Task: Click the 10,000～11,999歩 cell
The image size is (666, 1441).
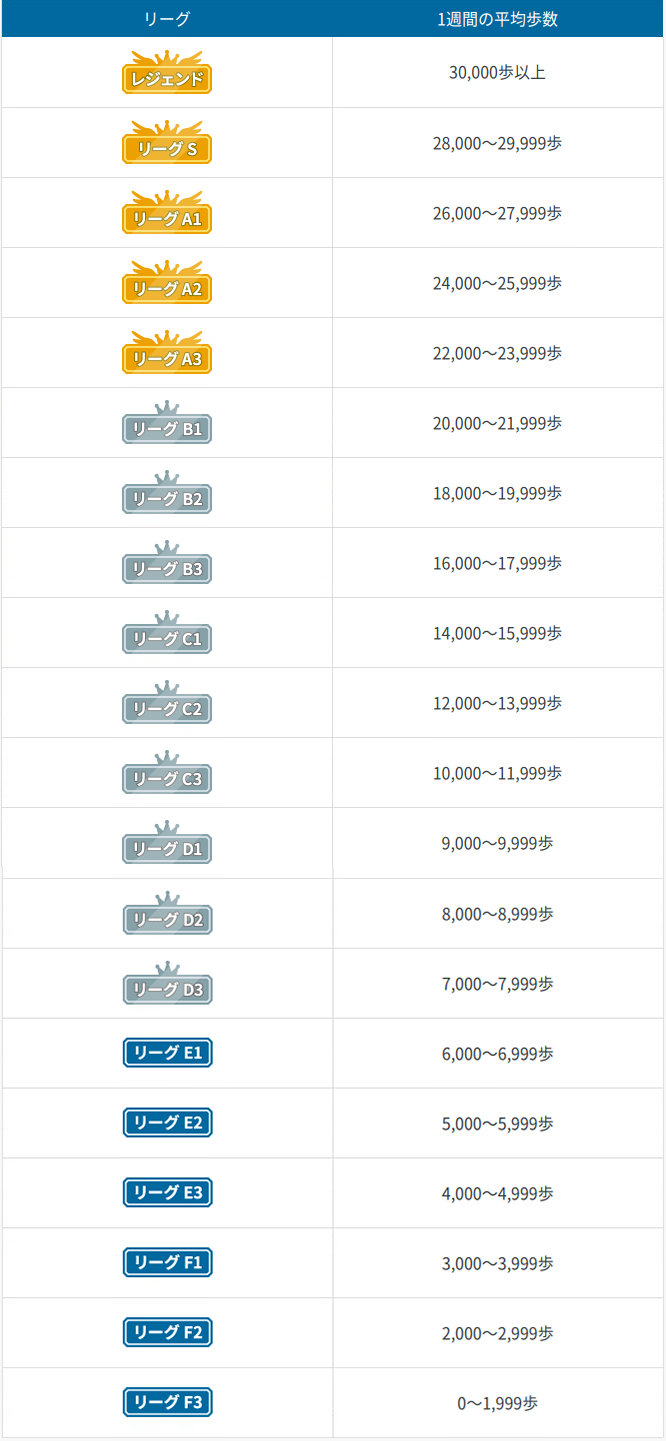Action: 498,773
